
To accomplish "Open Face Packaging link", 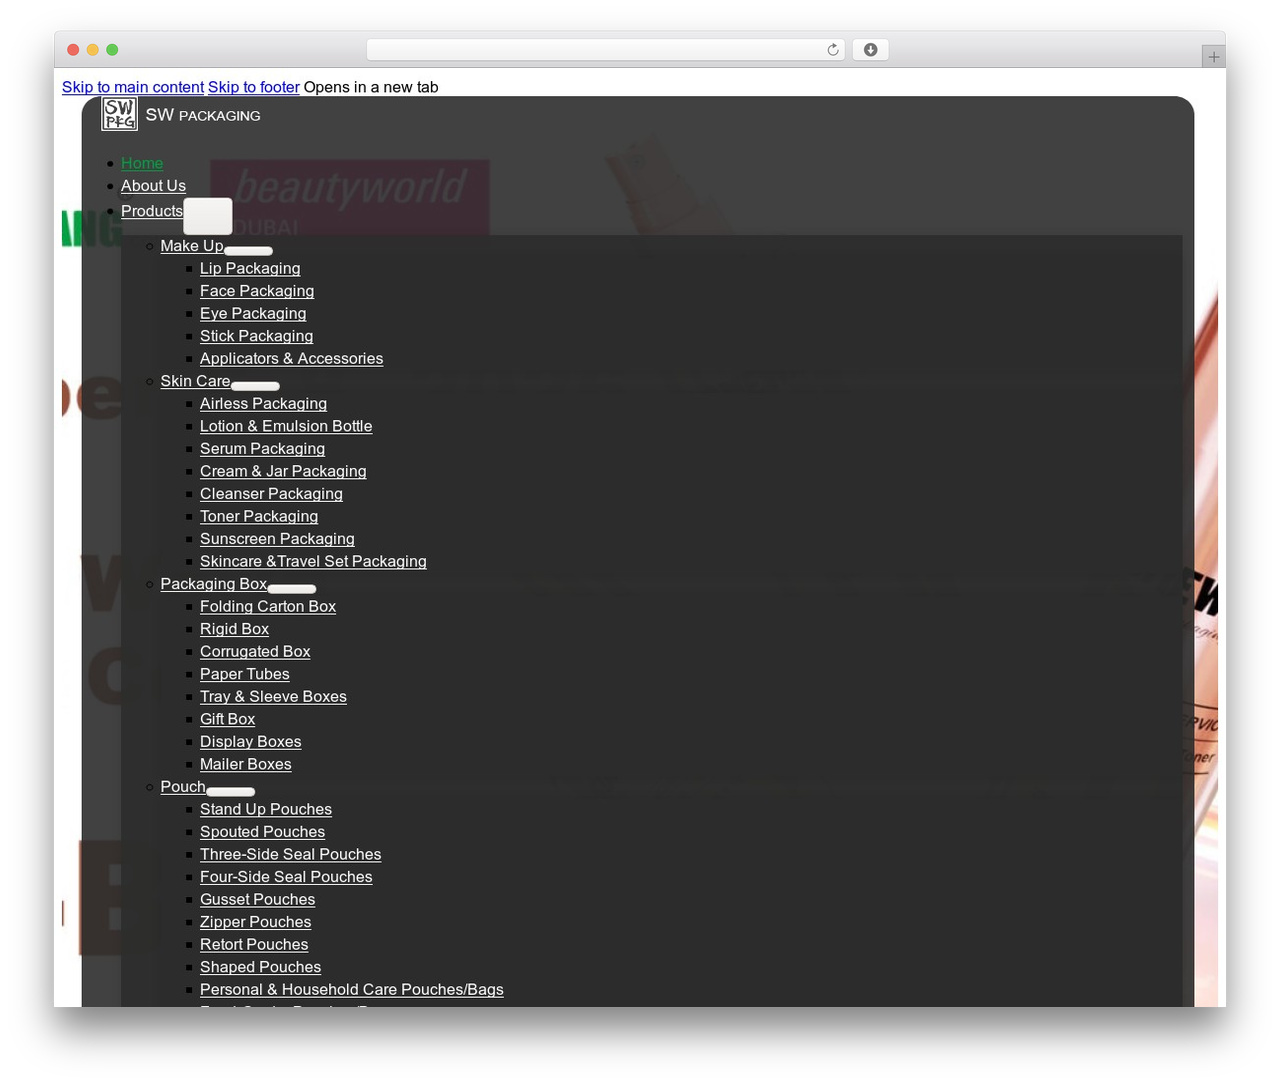I will 257,291.
